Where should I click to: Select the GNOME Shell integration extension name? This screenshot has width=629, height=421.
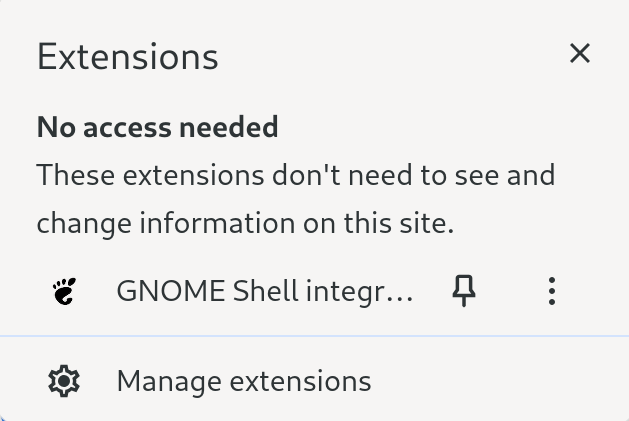pos(264,292)
